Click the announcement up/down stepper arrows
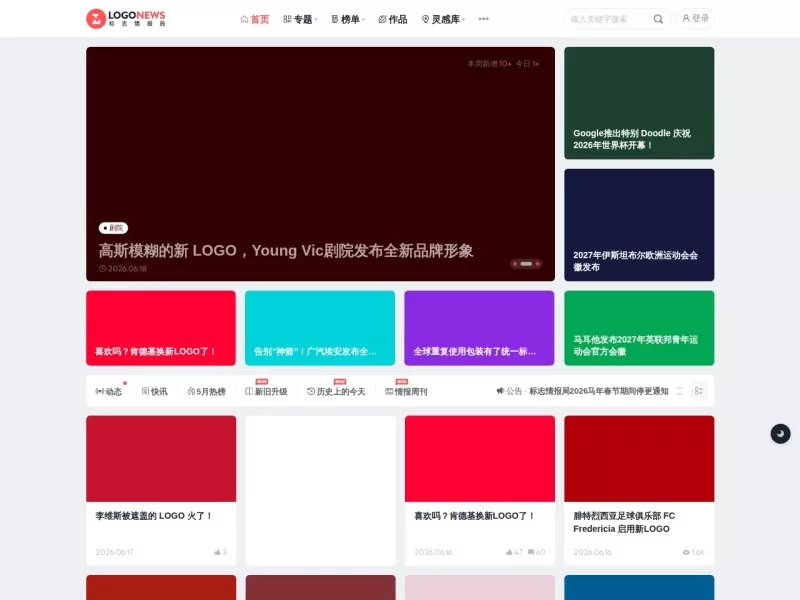The width and height of the screenshot is (800, 600). [679, 391]
